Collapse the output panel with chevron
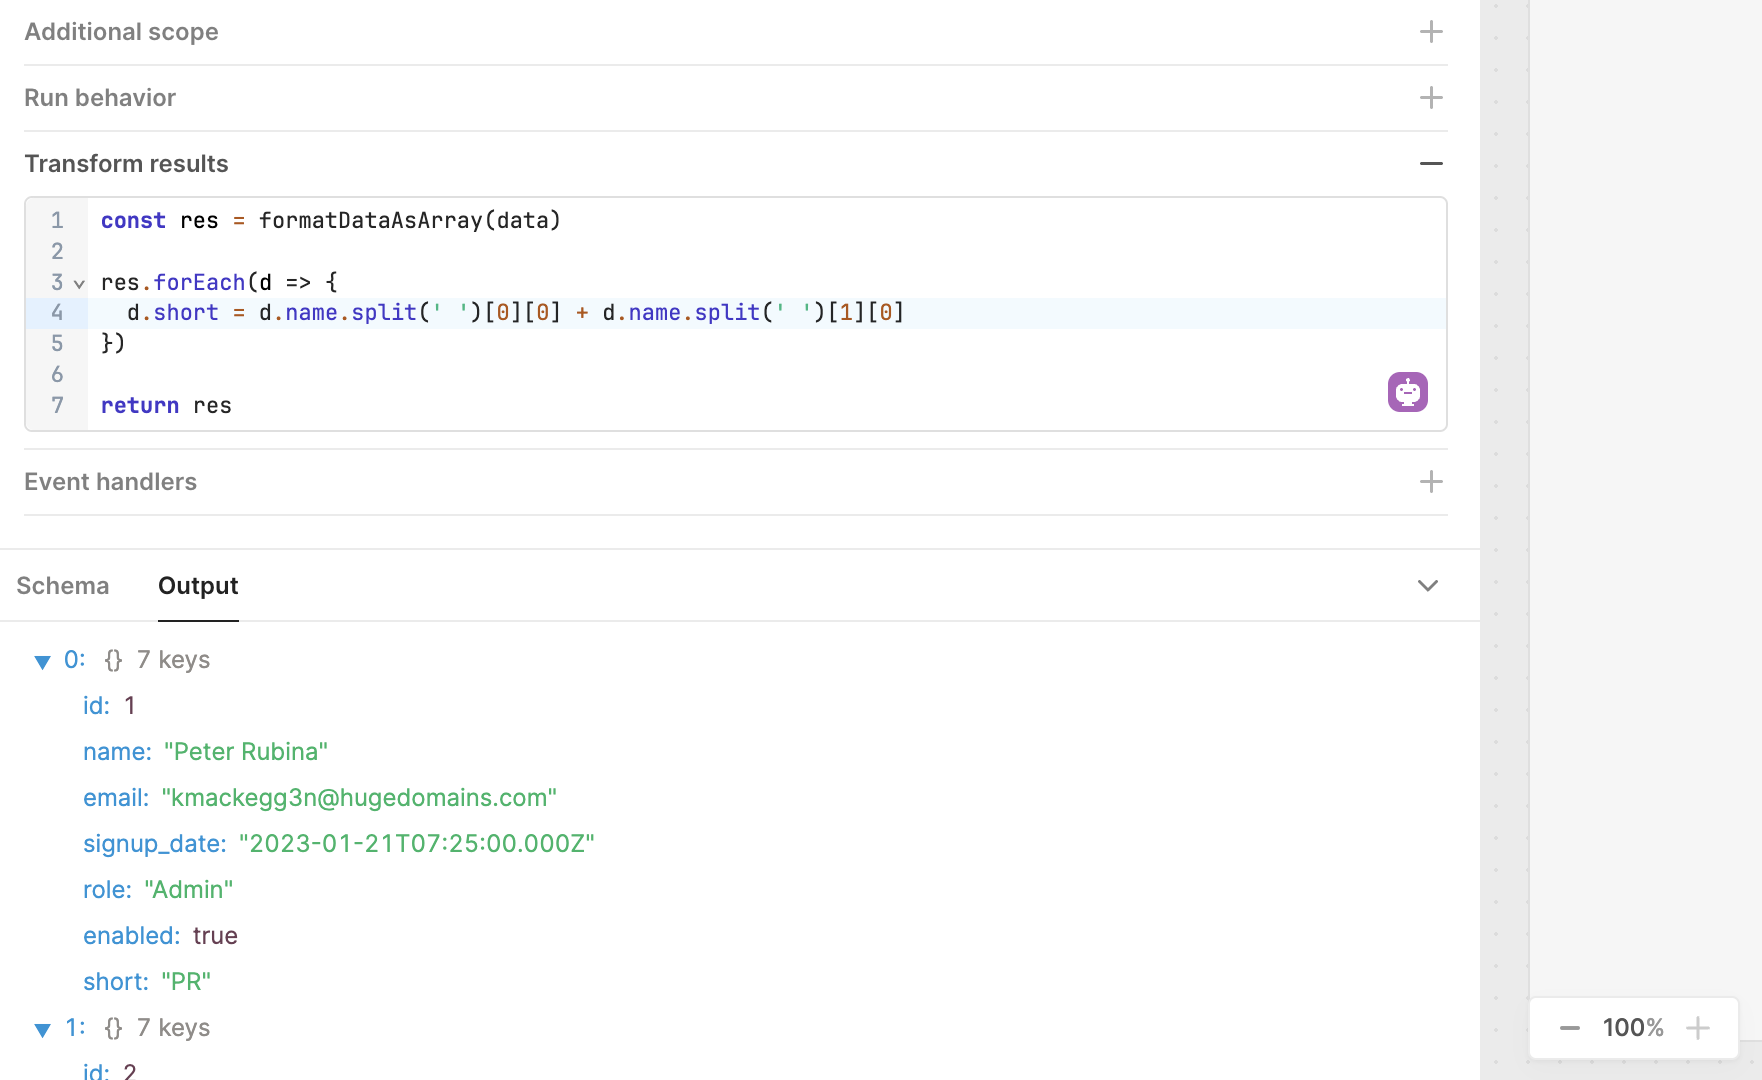This screenshot has width=1762, height=1080. pos(1427,586)
